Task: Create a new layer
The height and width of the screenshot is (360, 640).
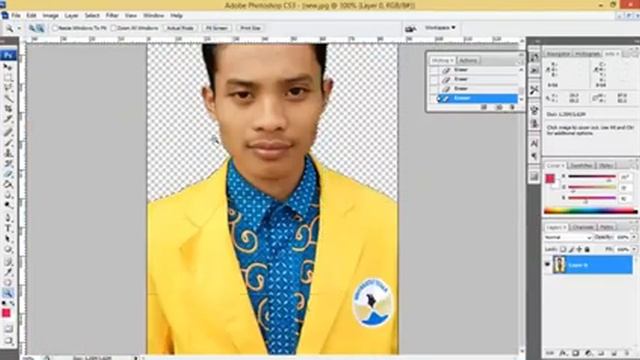Action: pyautogui.click(x=614, y=353)
